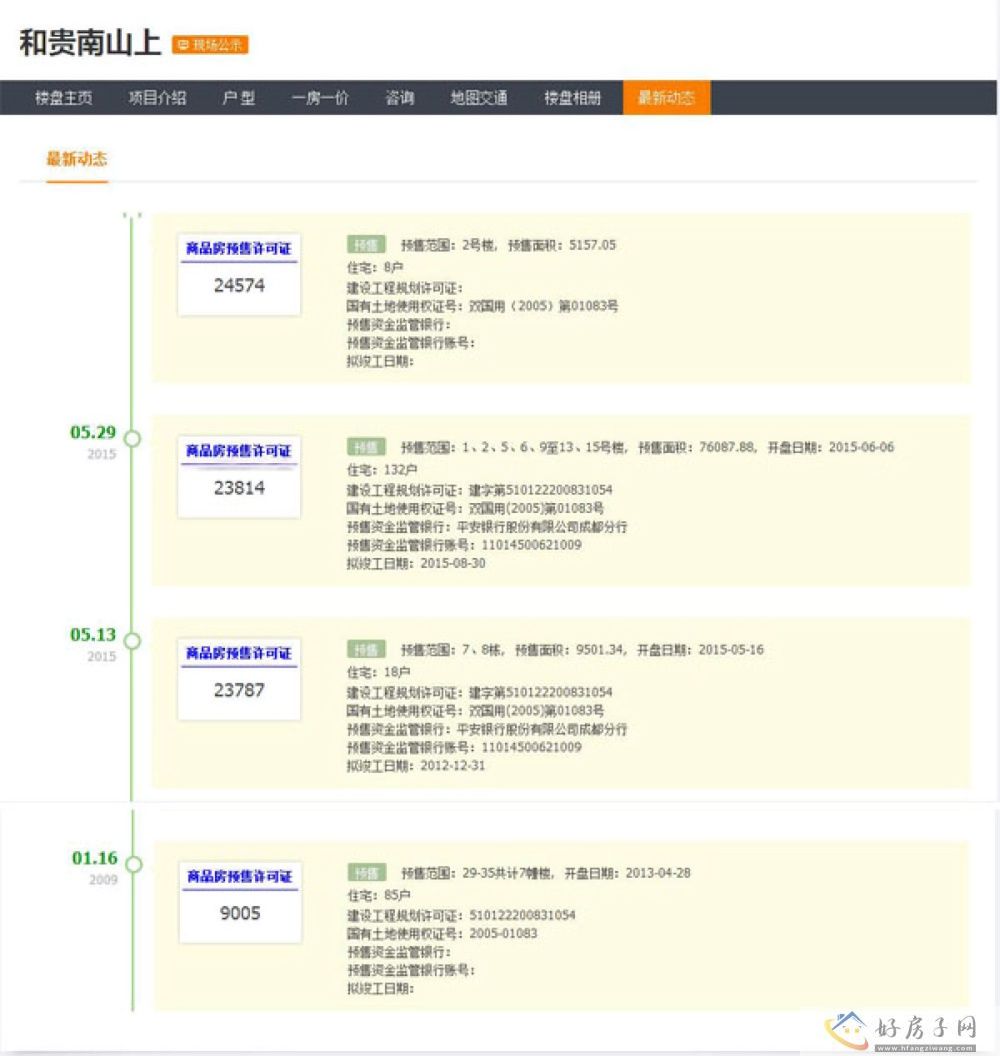Click the 01.16 timeline marker circle

[133, 863]
